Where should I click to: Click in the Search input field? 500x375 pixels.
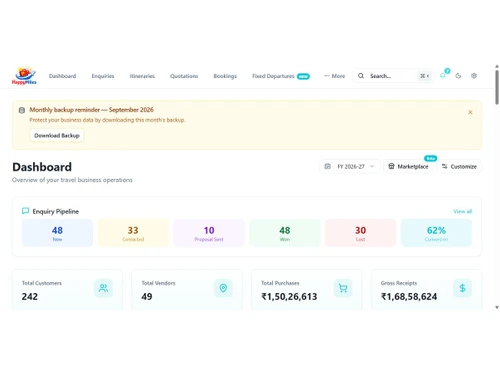pyautogui.click(x=393, y=76)
